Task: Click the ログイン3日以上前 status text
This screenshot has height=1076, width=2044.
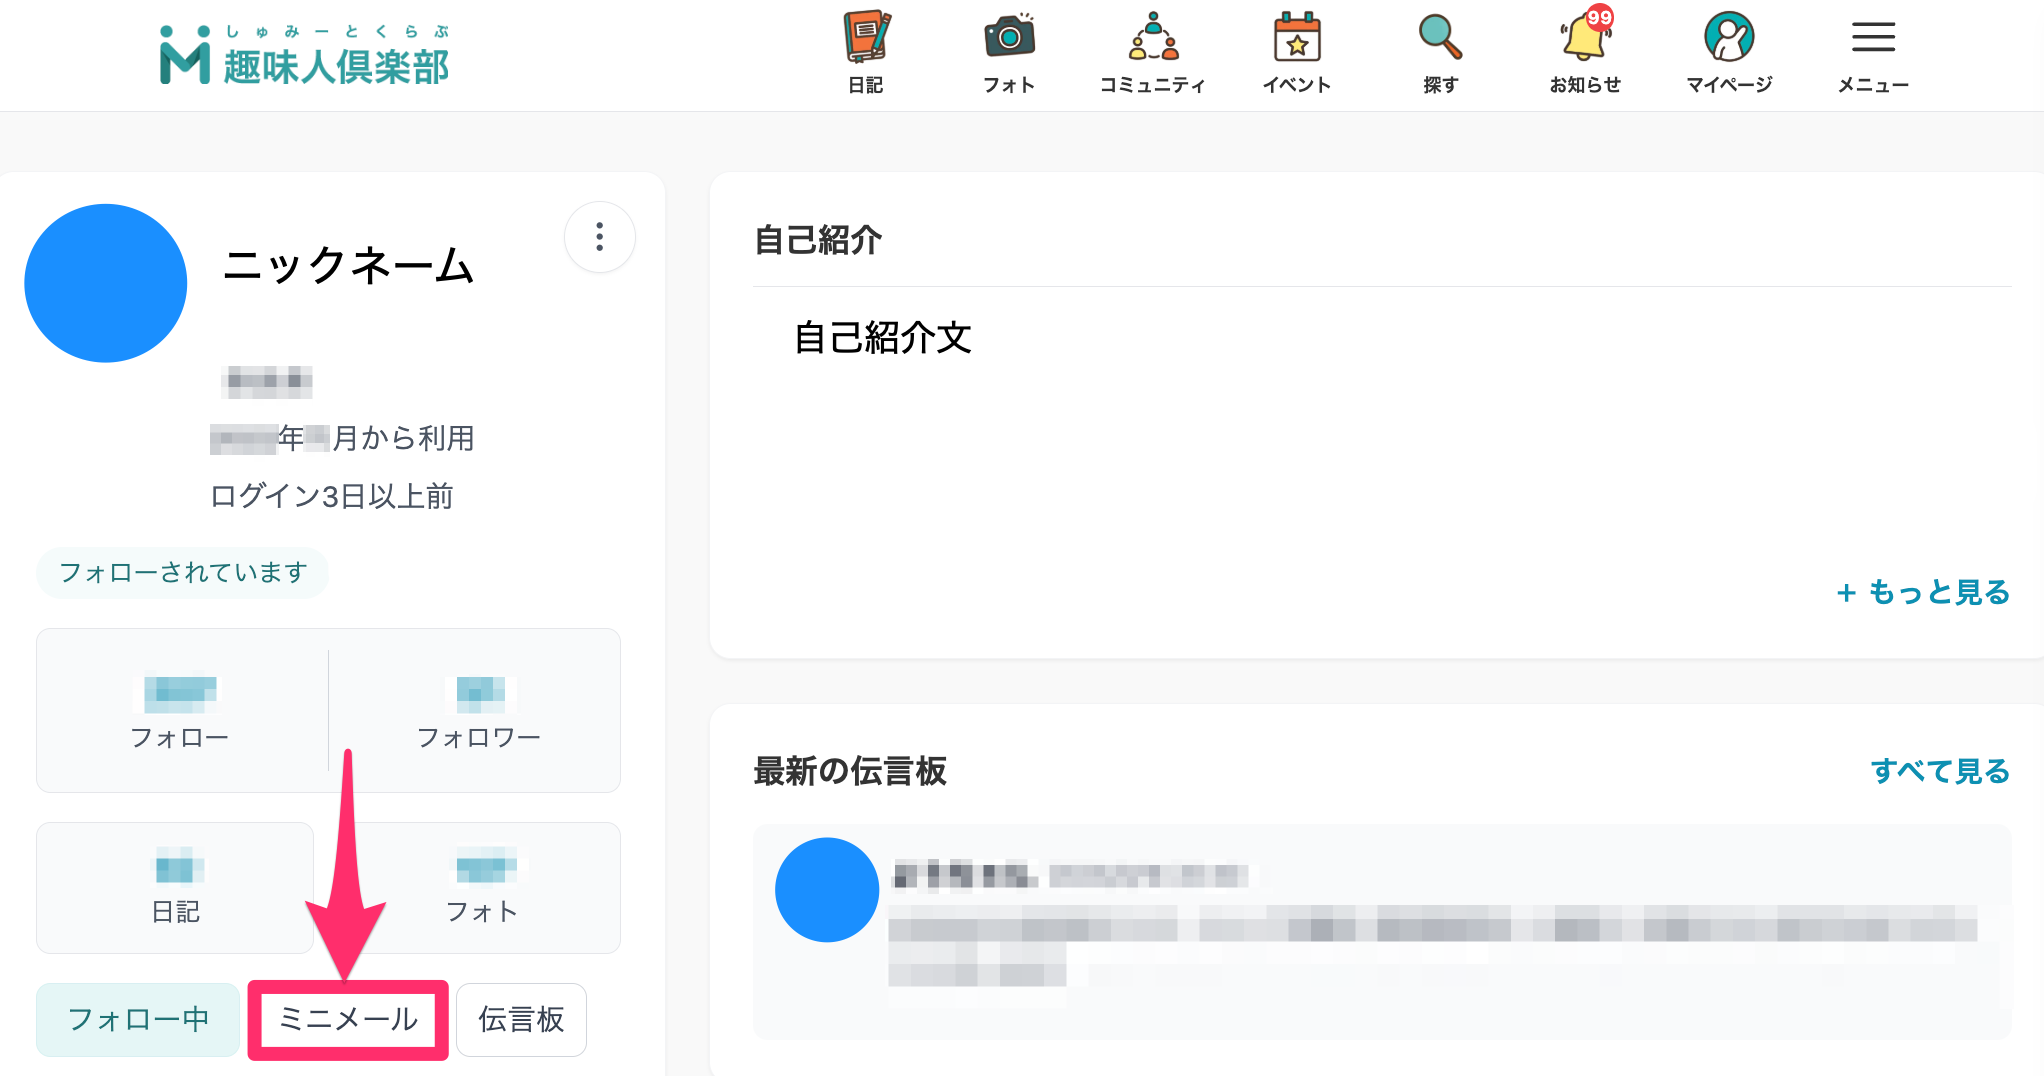Action: point(332,496)
